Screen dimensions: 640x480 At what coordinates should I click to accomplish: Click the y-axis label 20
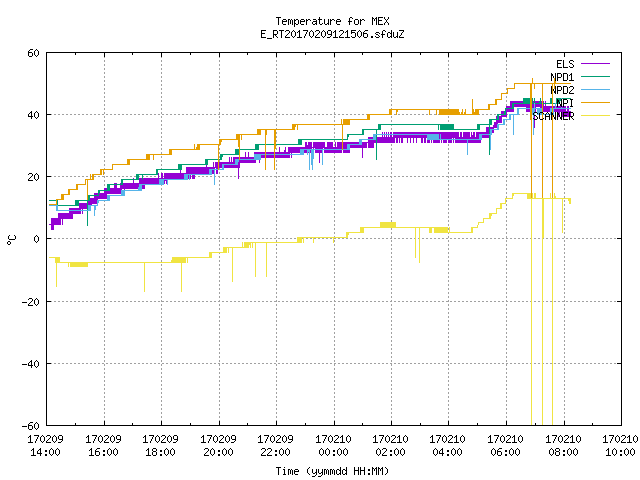pos(33,177)
